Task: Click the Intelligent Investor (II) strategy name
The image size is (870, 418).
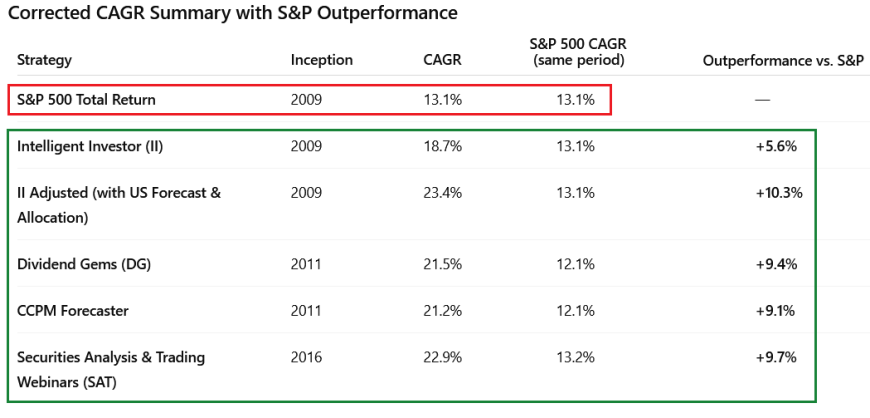Action: [90, 146]
